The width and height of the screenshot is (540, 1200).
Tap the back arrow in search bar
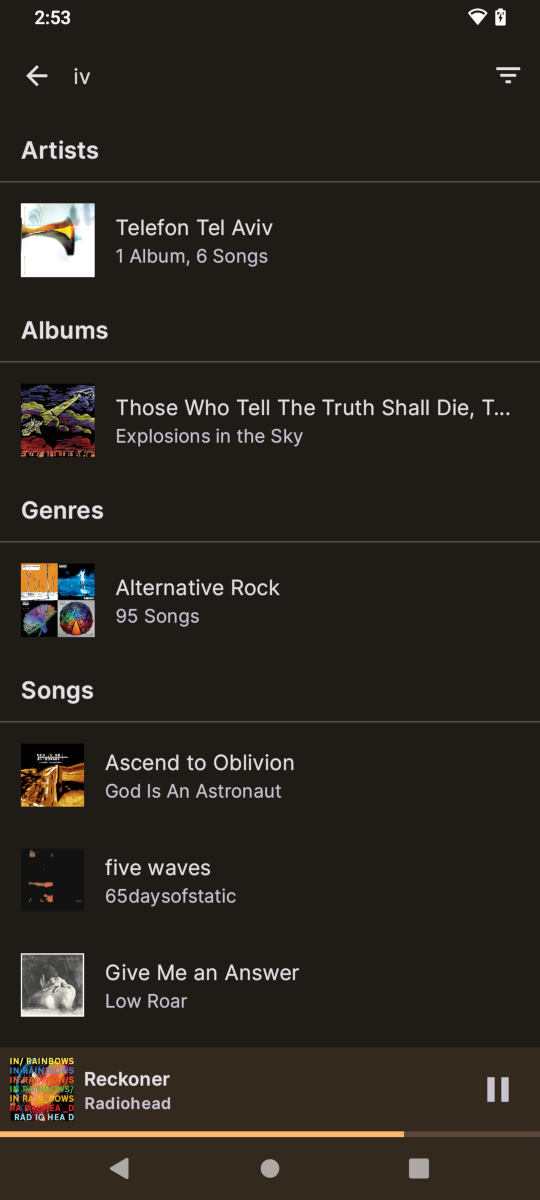(x=37, y=76)
